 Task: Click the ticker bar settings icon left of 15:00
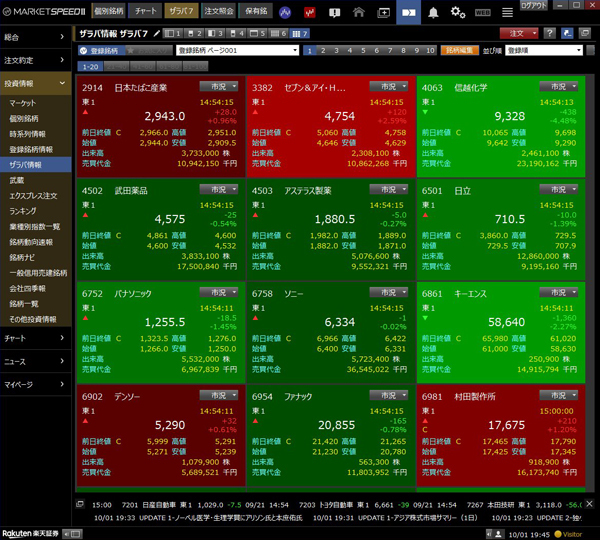pos(80,504)
